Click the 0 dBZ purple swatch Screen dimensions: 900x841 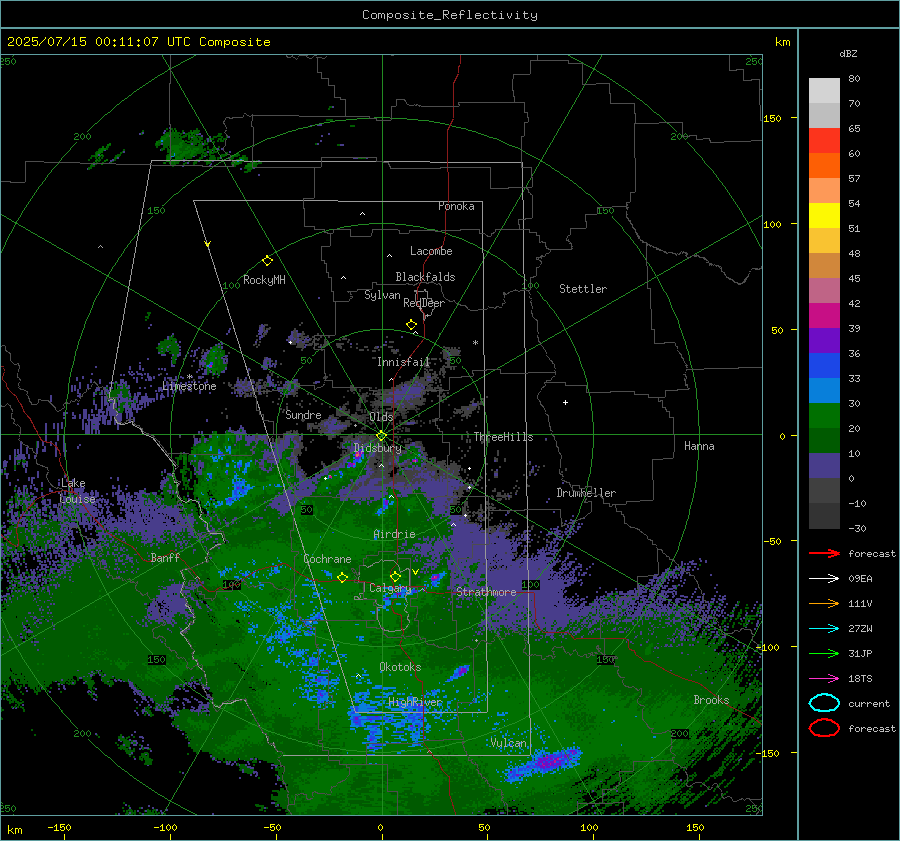click(824, 466)
